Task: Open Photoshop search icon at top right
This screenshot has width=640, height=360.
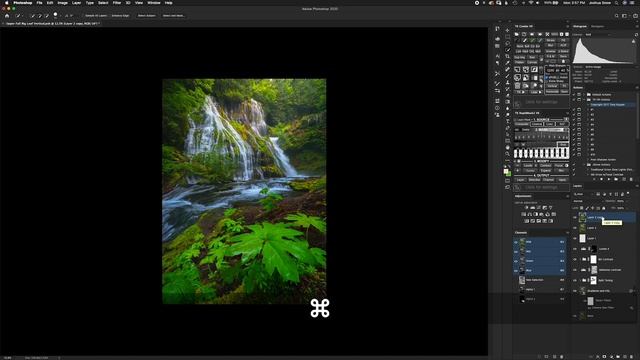Action: click(x=616, y=16)
